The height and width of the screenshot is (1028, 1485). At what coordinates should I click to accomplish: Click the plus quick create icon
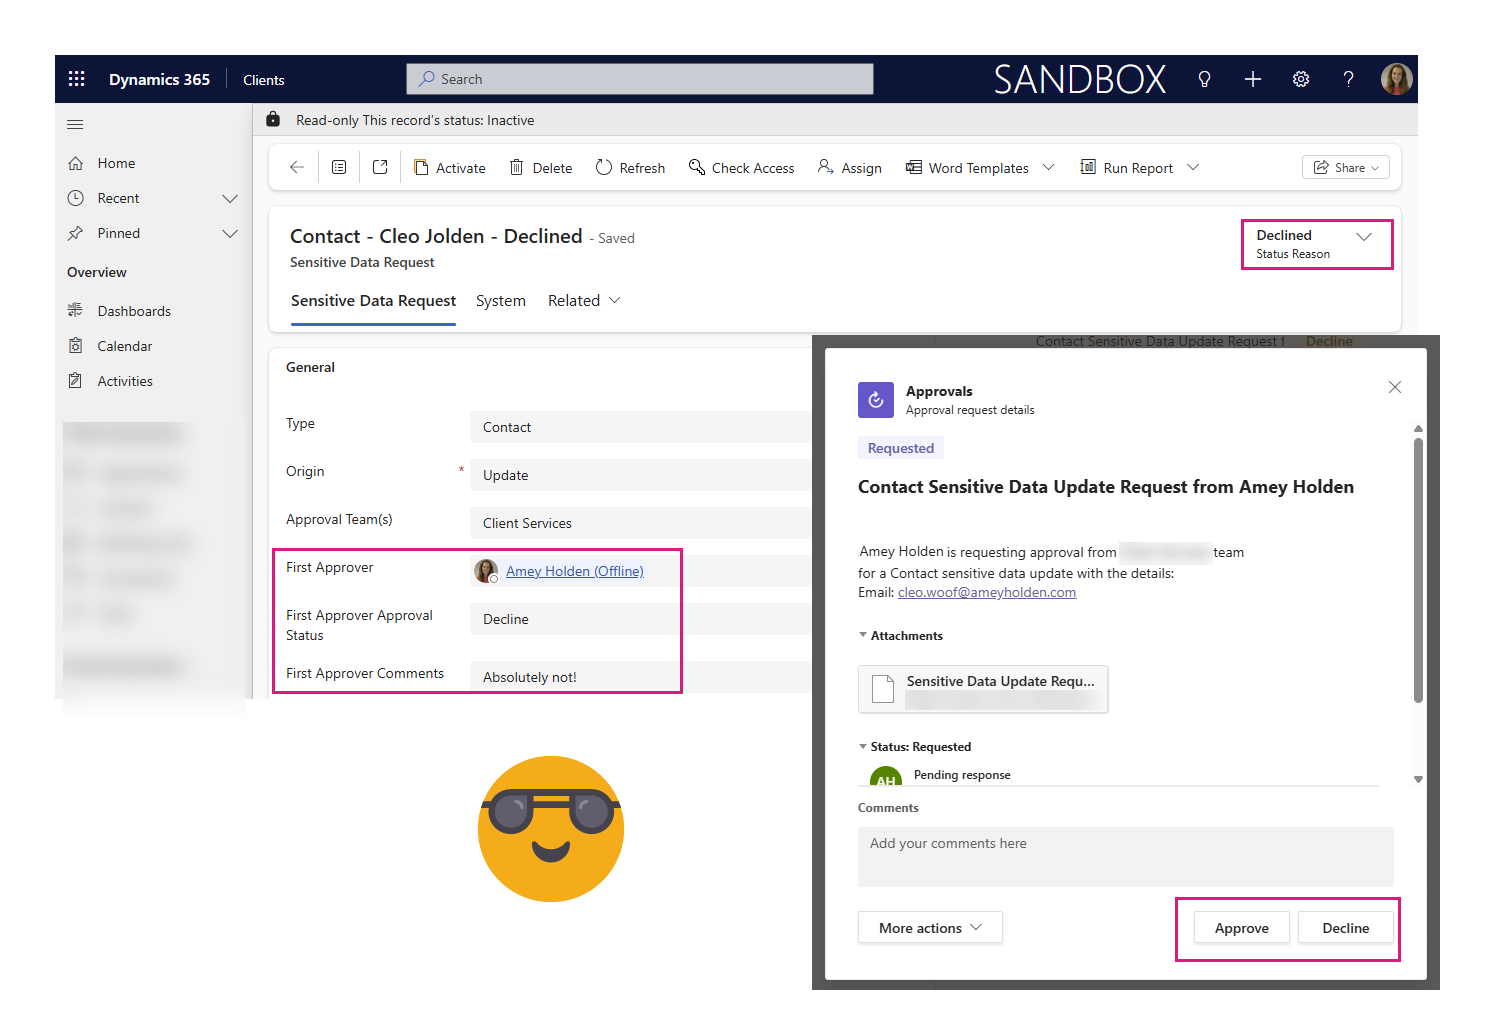point(1252,79)
